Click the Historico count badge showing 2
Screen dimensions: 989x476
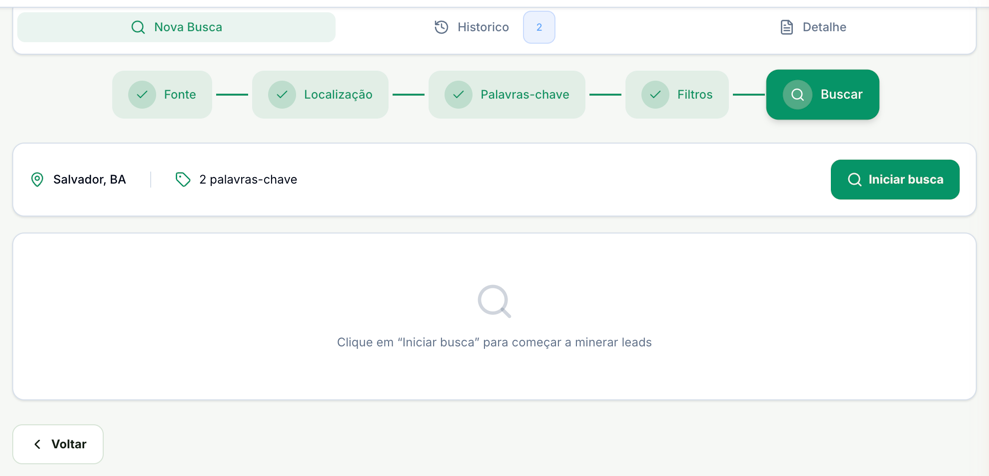[x=539, y=27]
